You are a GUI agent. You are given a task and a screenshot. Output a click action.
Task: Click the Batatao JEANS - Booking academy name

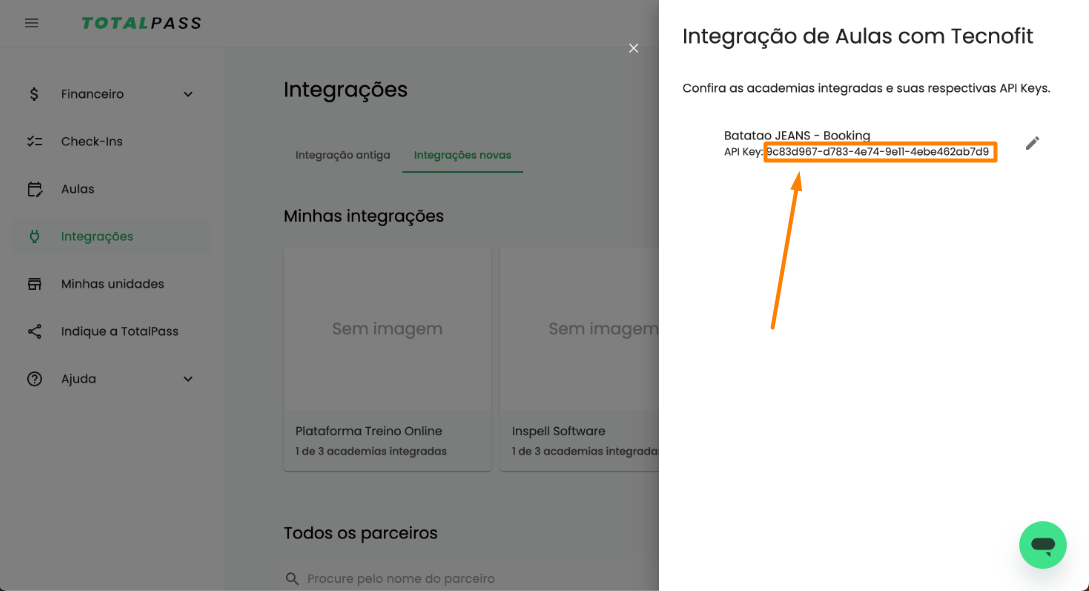tap(797, 135)
